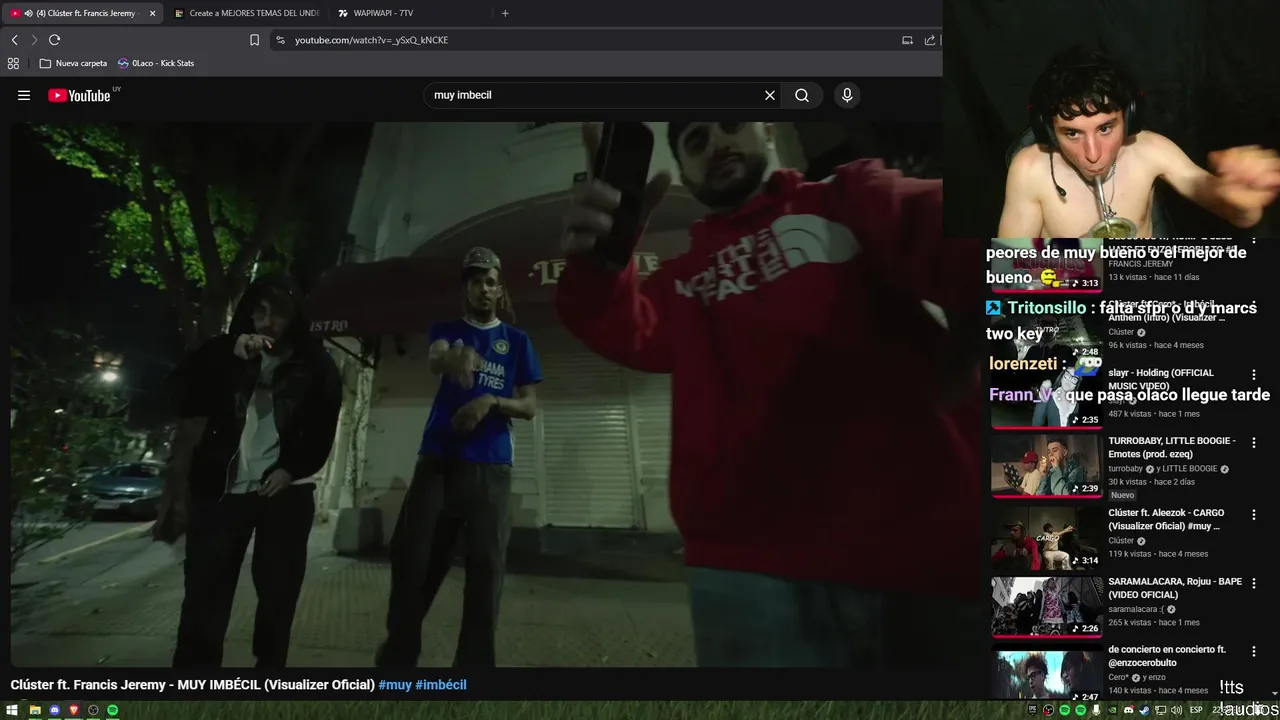The image size is (1280, 720).
Task: Open Clúster ft. Aleezok - CARGO title
Action: (1166, 519)
